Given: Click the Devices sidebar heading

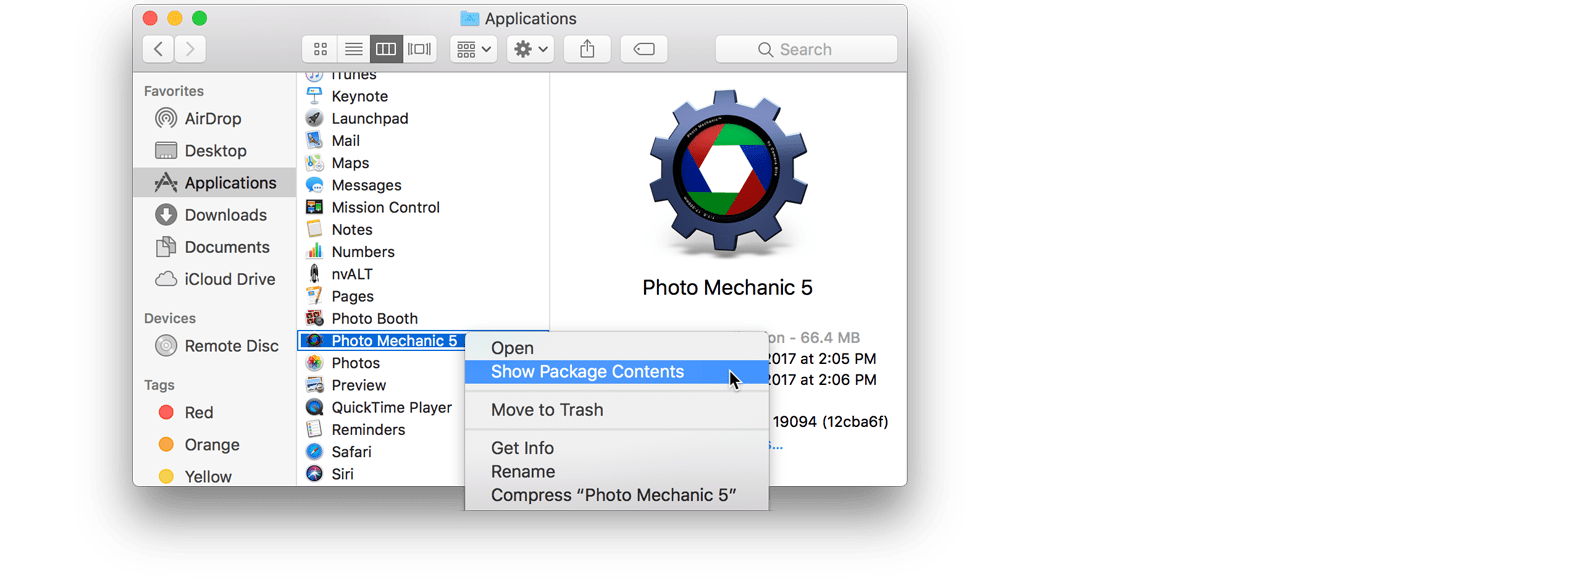Looking at the screenshot, I should click(169, 318).
